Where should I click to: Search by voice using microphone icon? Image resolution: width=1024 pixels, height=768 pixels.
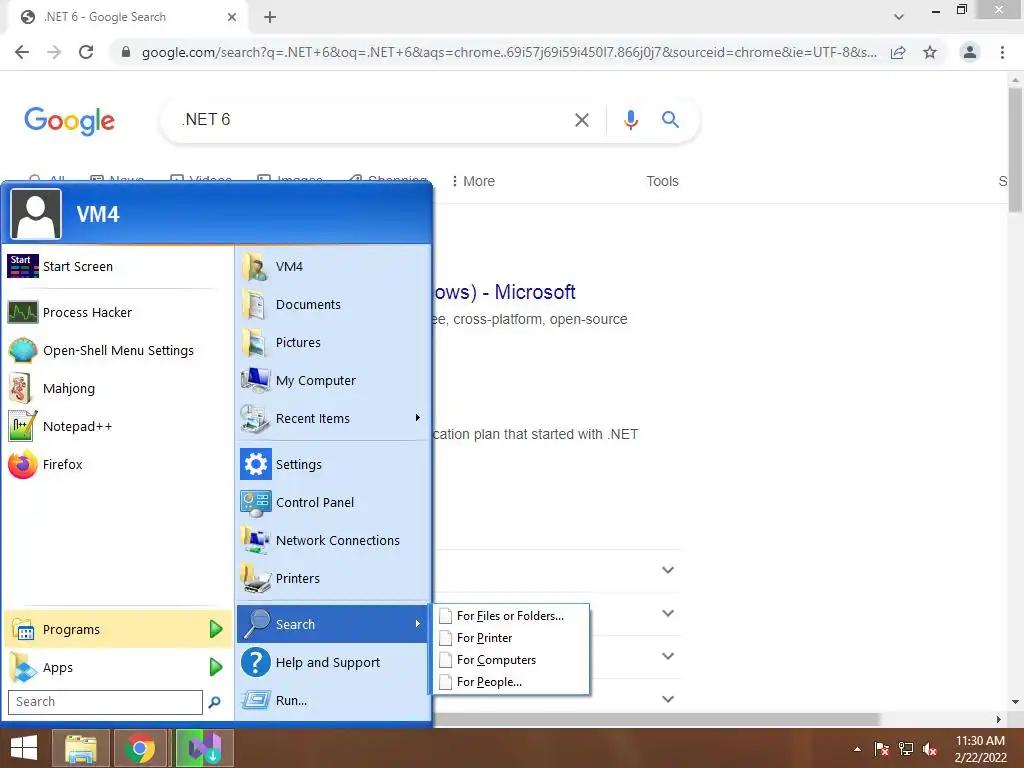630,120
